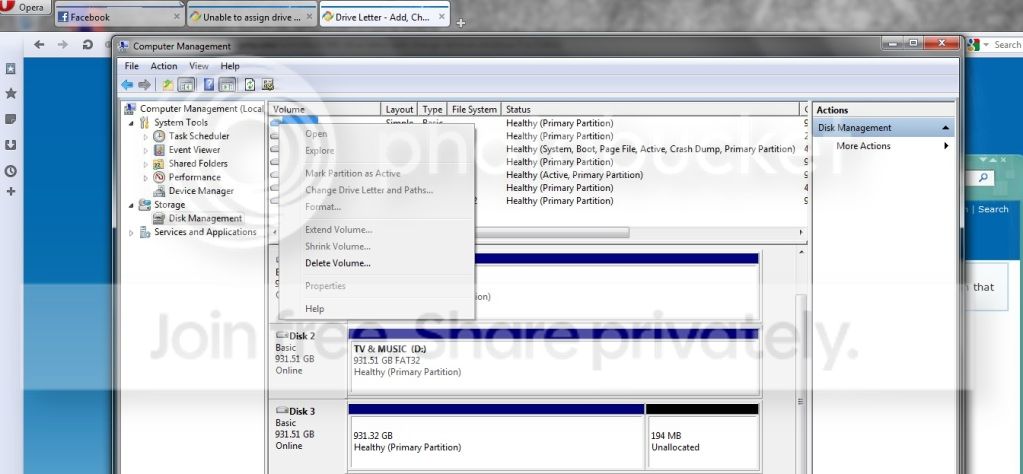Expand More Actions submenu arrow
Screen dimensions: 1023x474
tap(946, 146)
